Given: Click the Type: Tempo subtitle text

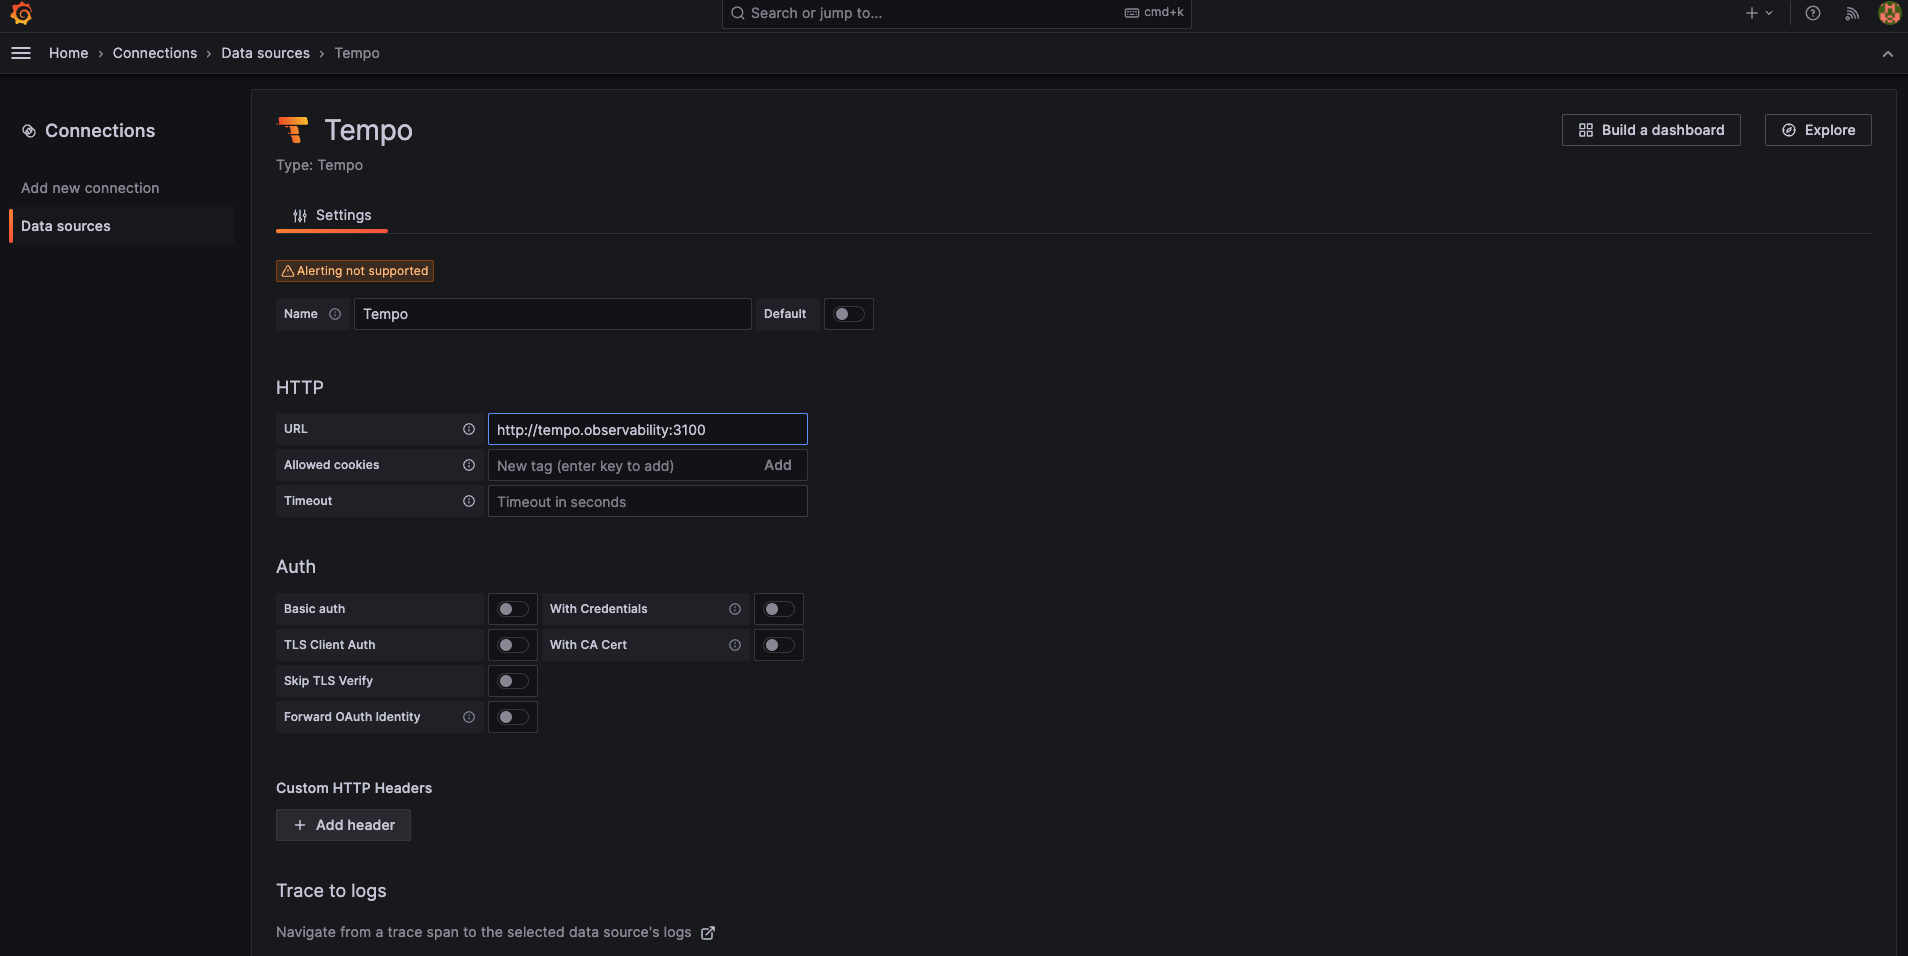Looking at the screenshot, I should (320, 165).
